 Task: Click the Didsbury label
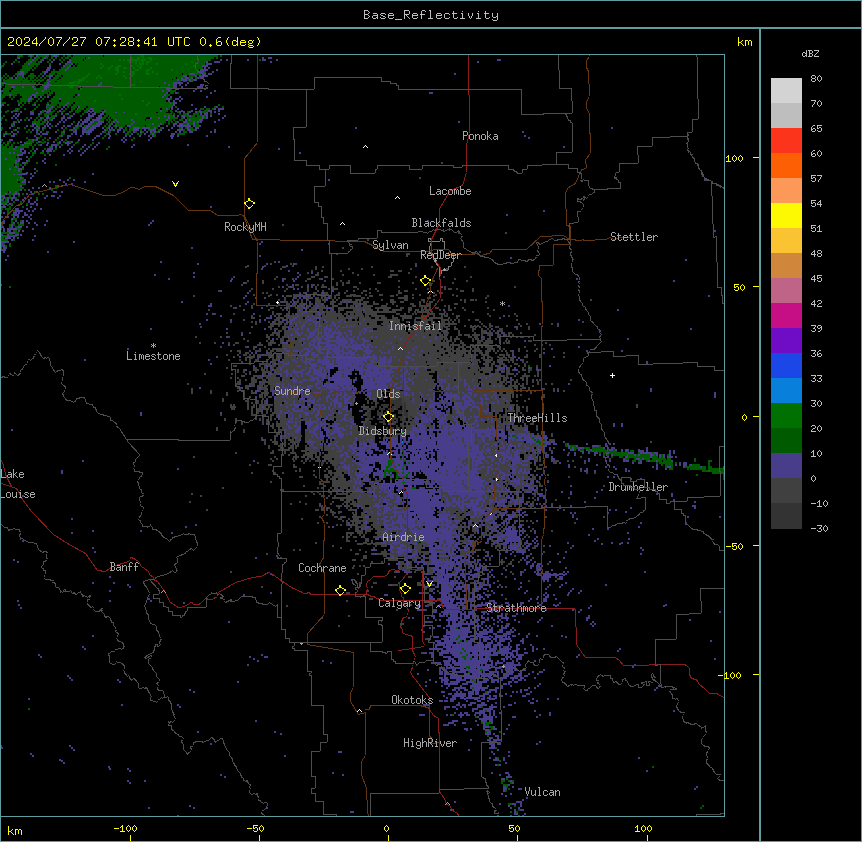tap(383, 431)
